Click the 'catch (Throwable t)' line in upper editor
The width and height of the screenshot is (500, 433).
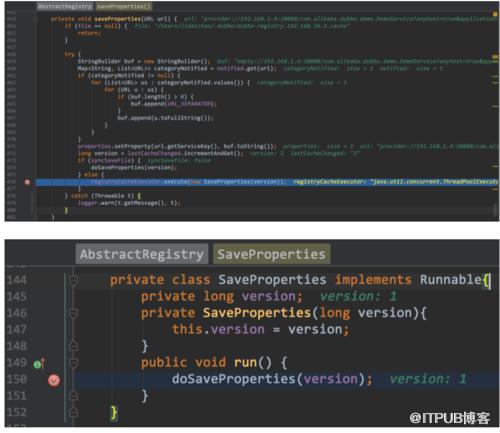click(x=103, y=196)
